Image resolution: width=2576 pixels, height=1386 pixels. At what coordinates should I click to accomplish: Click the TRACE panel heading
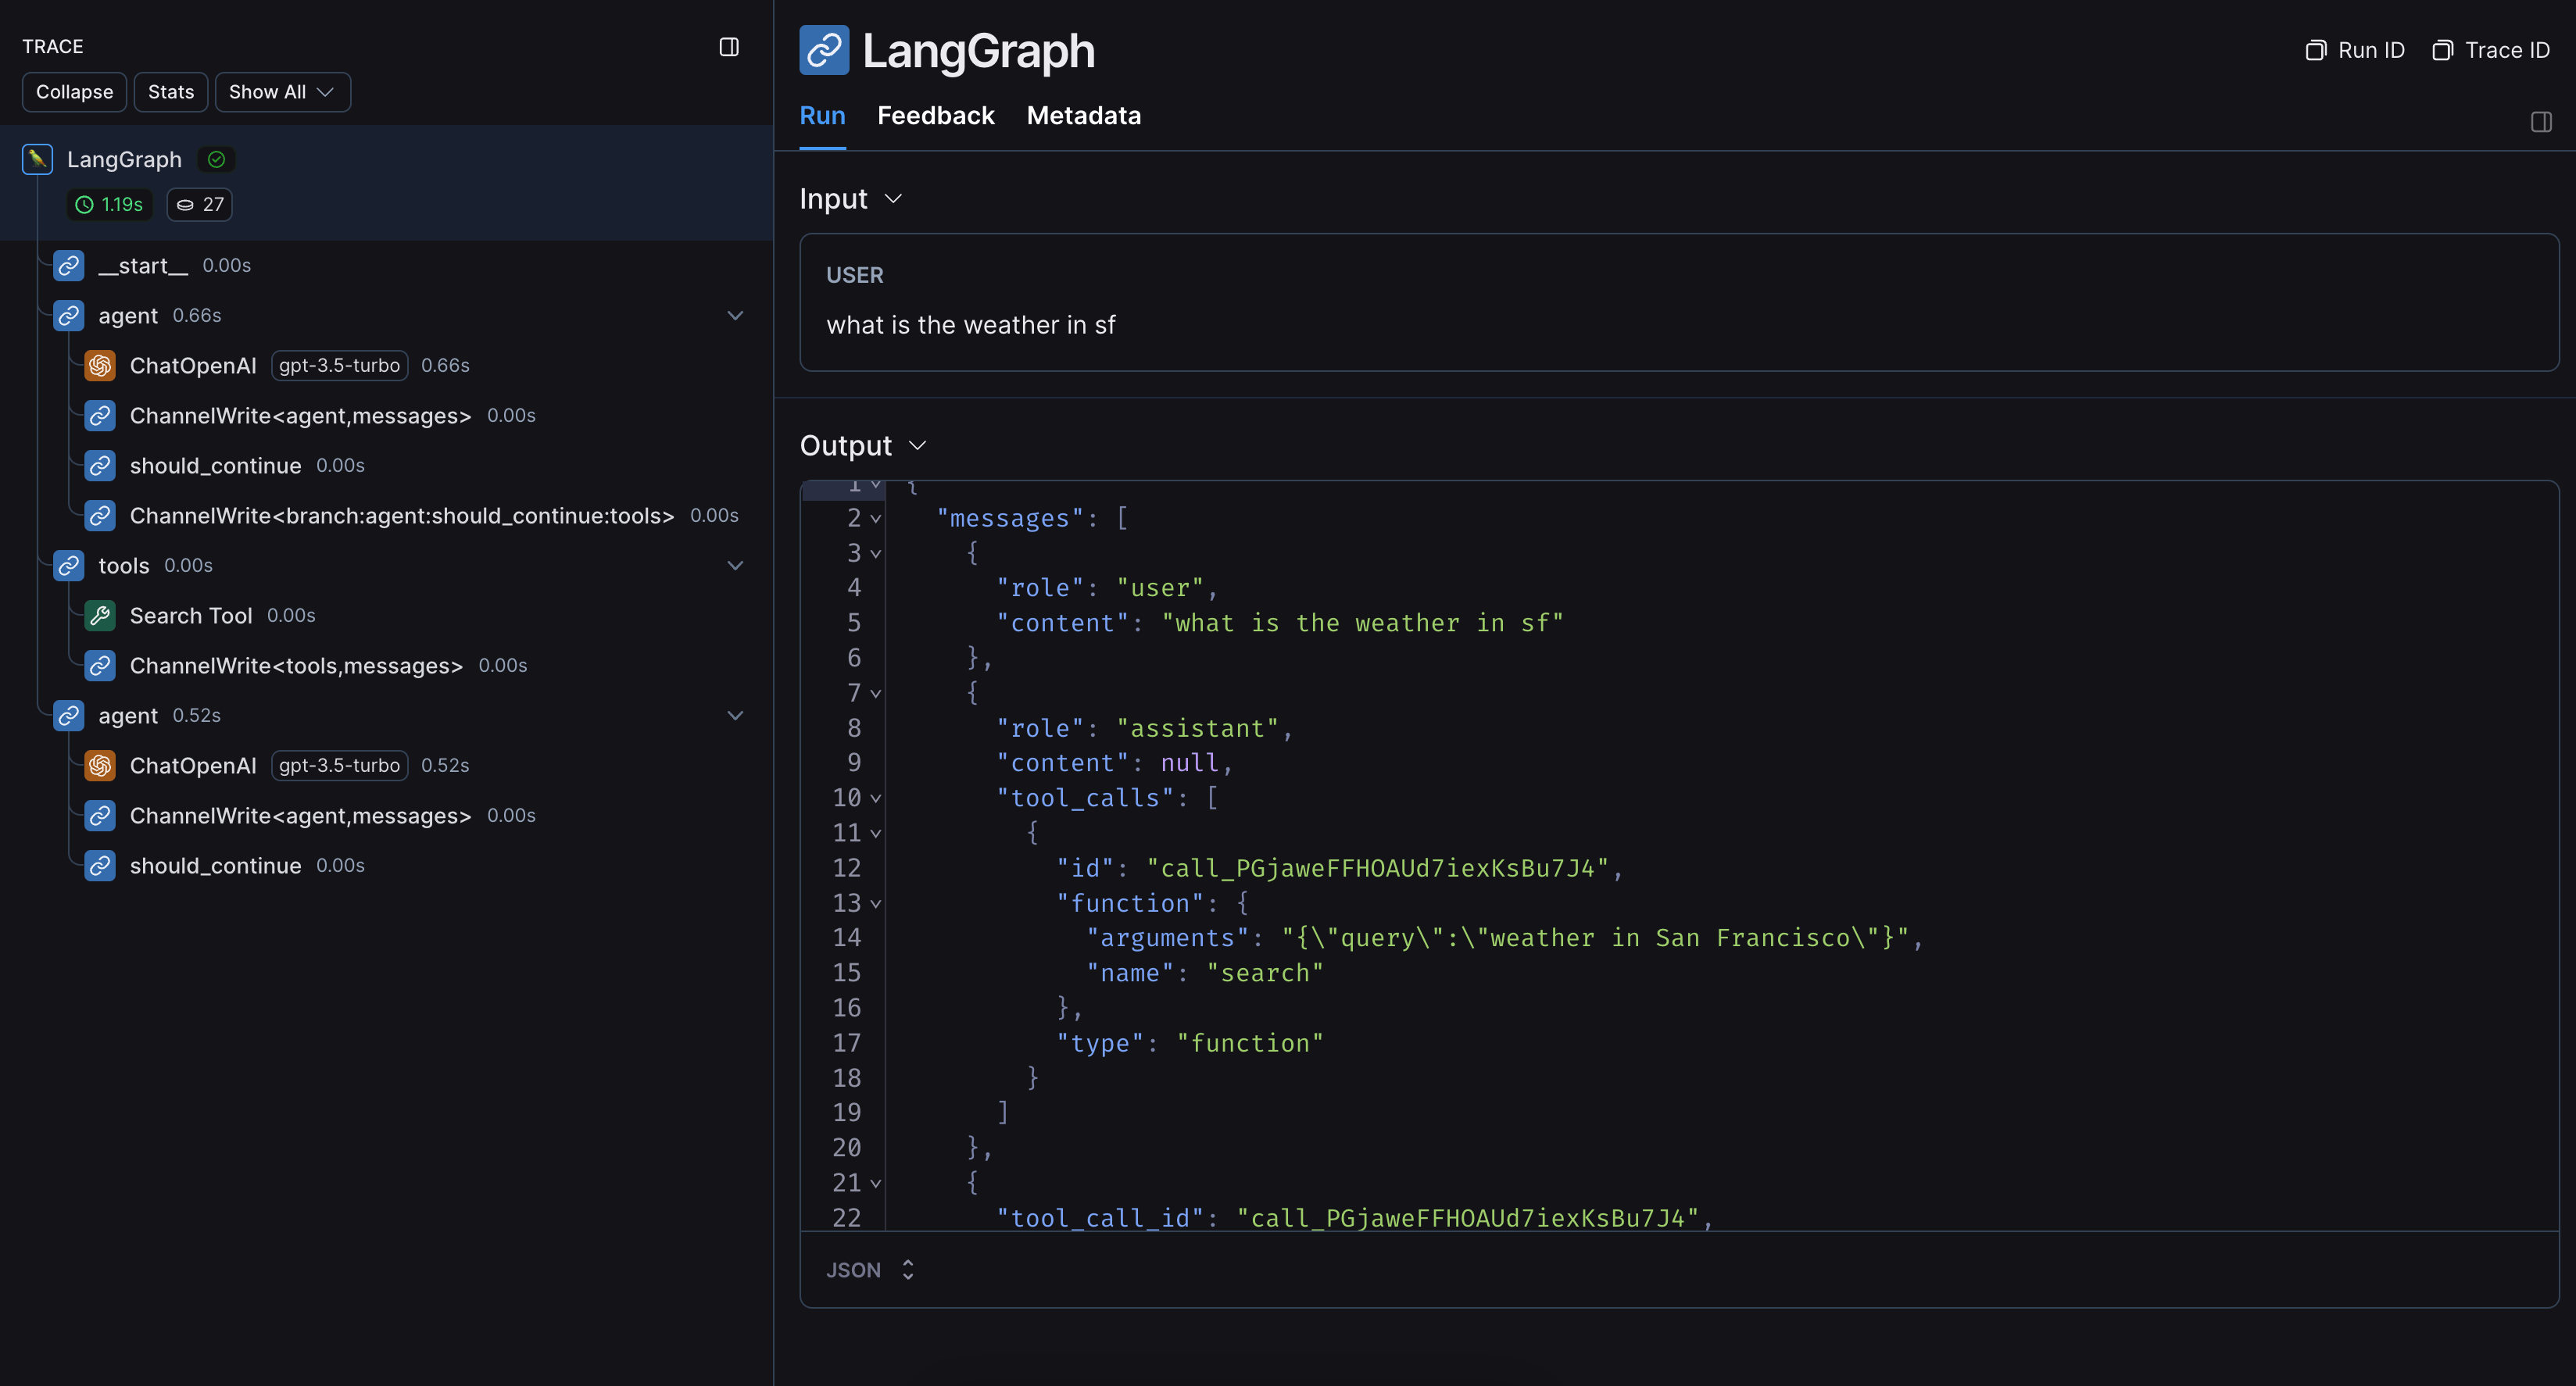pos(53,47)
